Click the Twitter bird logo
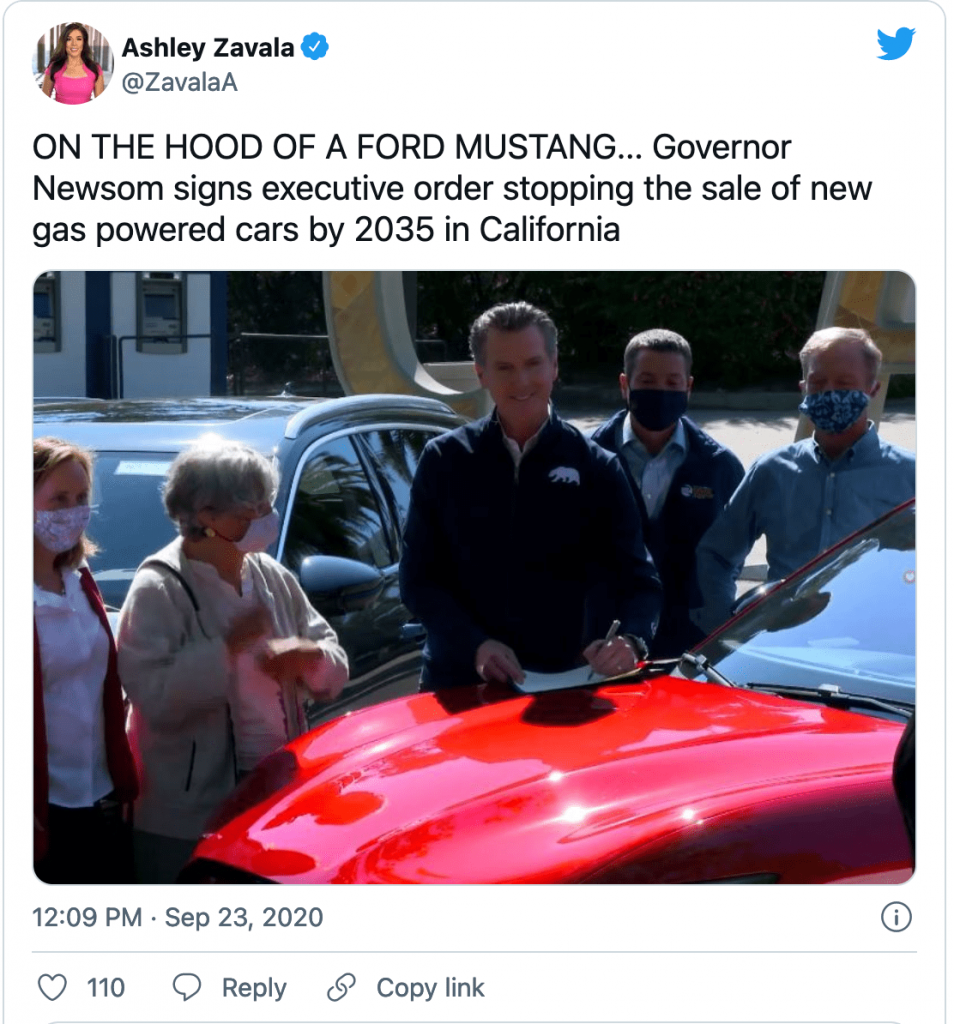The image size is (954, 1024). 895,44
